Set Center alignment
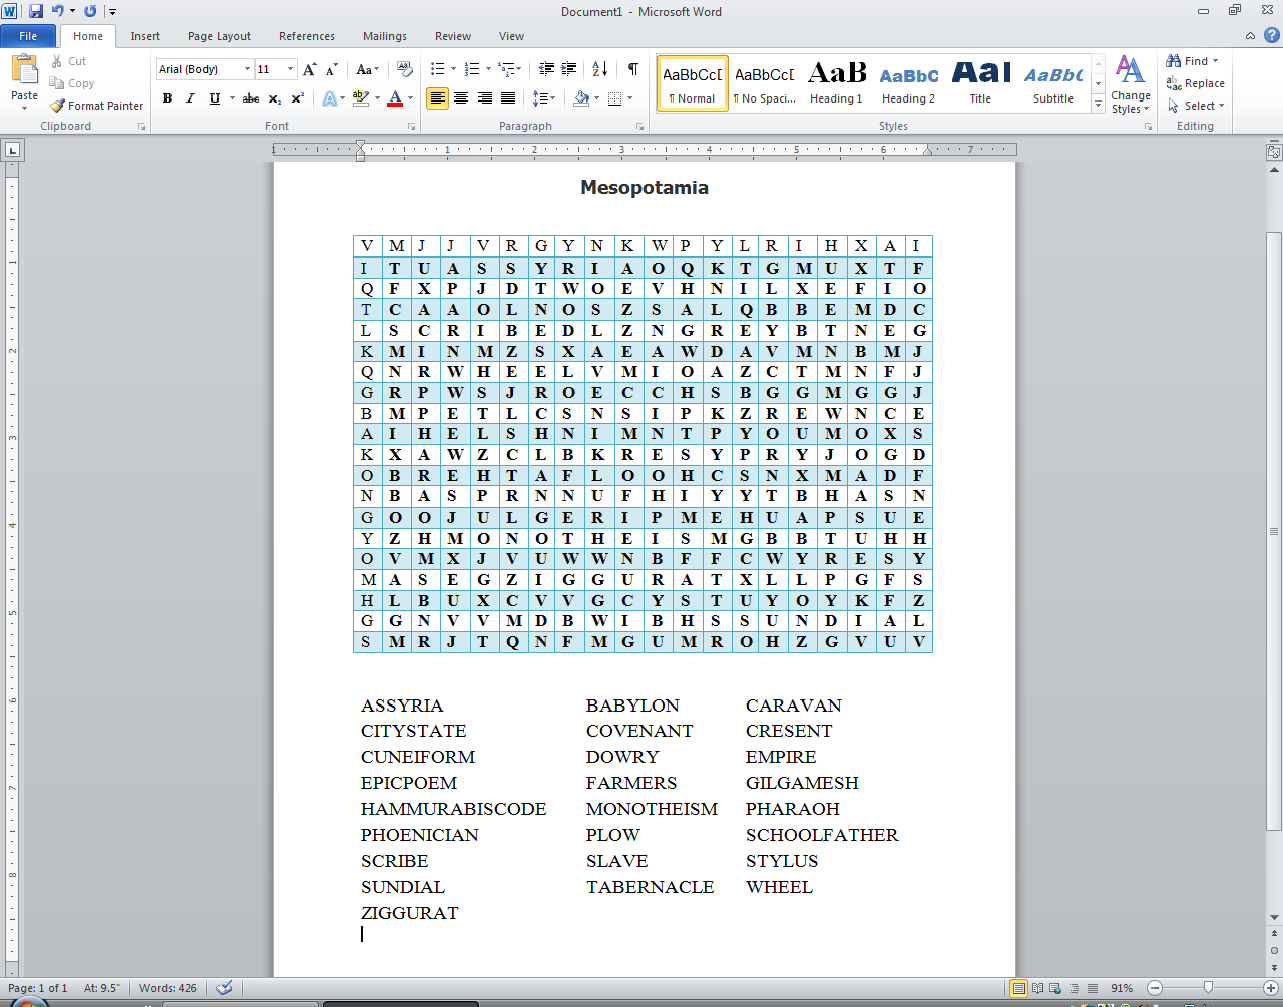The width and height of the screenshot is (1283, 1007). coord(461,98)
